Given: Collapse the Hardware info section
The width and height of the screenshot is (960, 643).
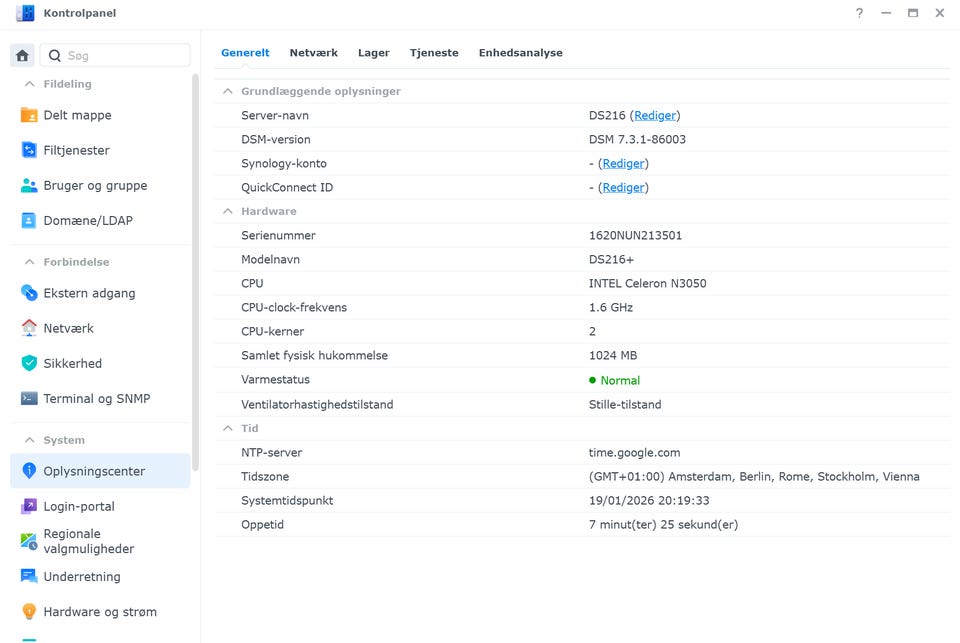Looking at the screenshot, I should tap(228, 211).
